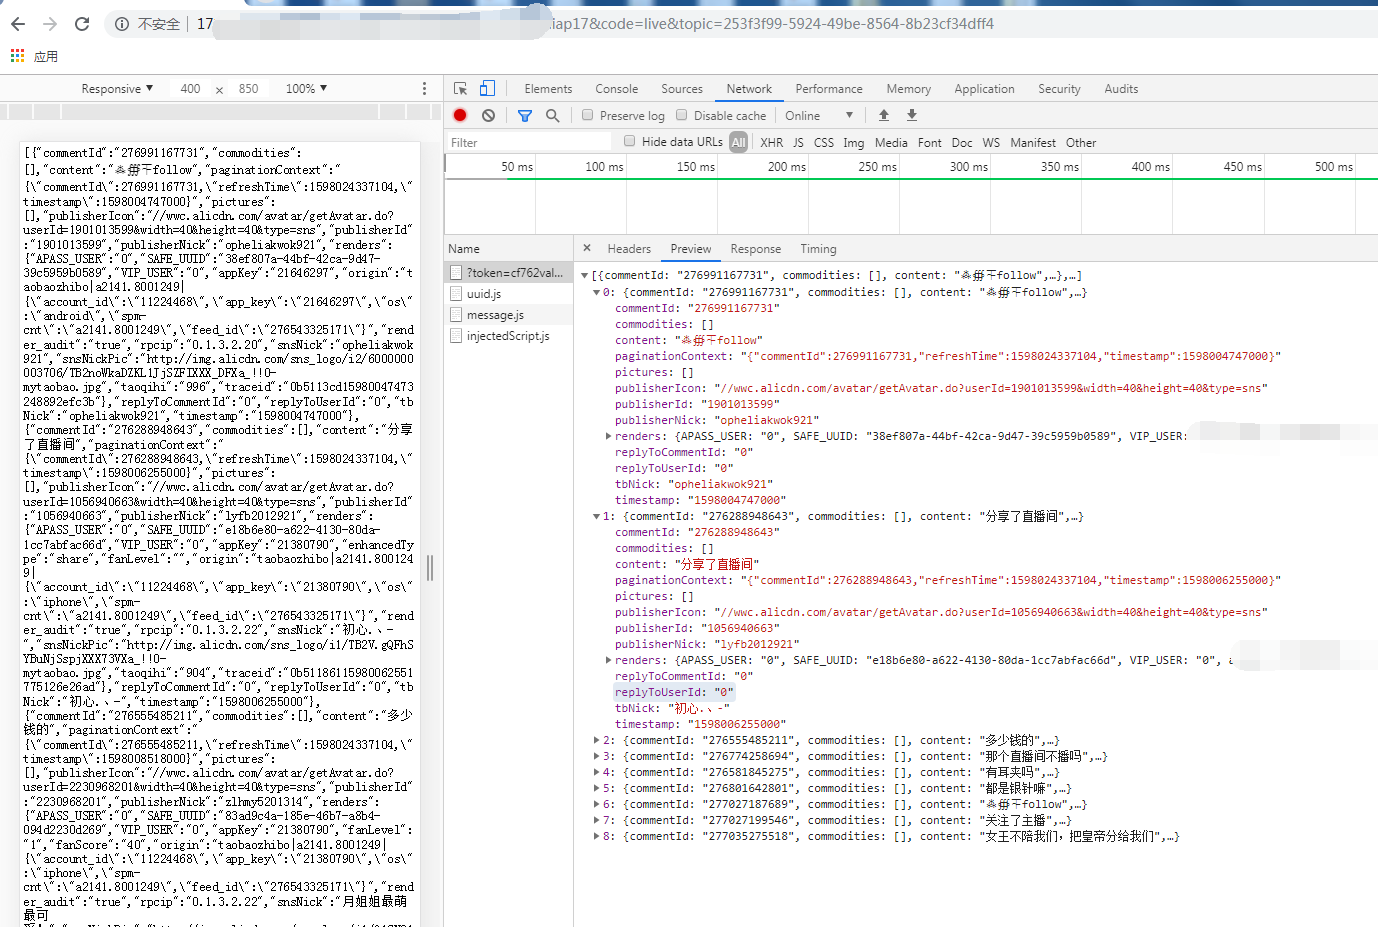Open the Responsive device dropdown
The image size is (1378, 927).
(117, 89)
